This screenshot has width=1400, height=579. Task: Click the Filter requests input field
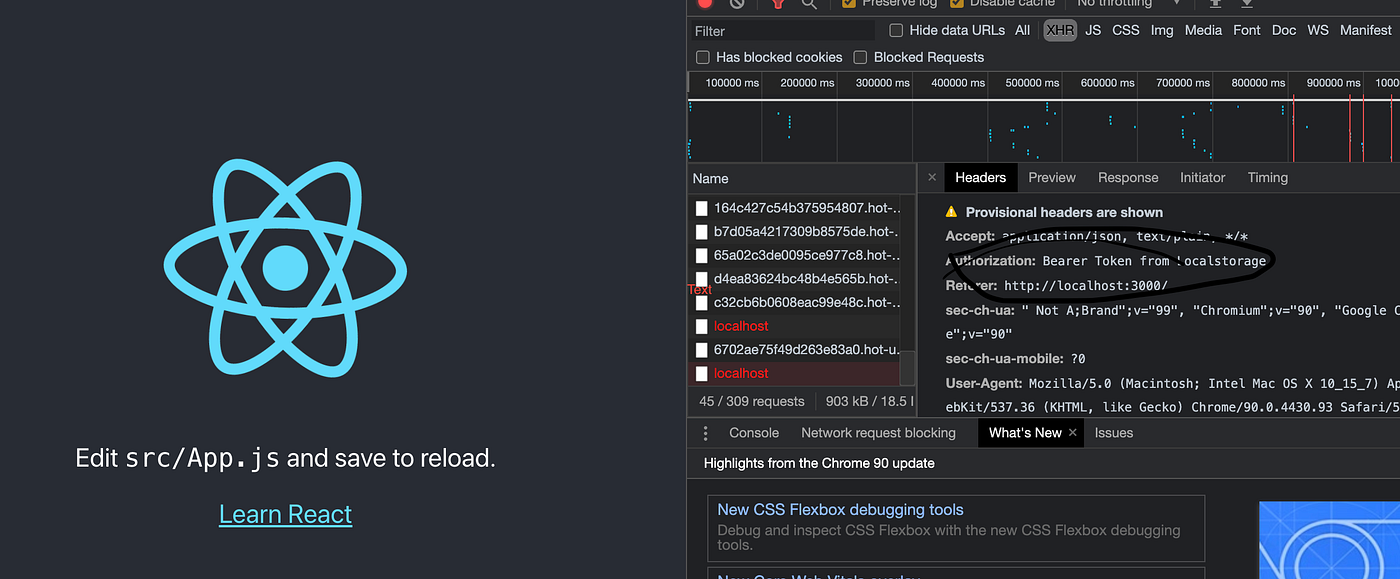(780, 30)
